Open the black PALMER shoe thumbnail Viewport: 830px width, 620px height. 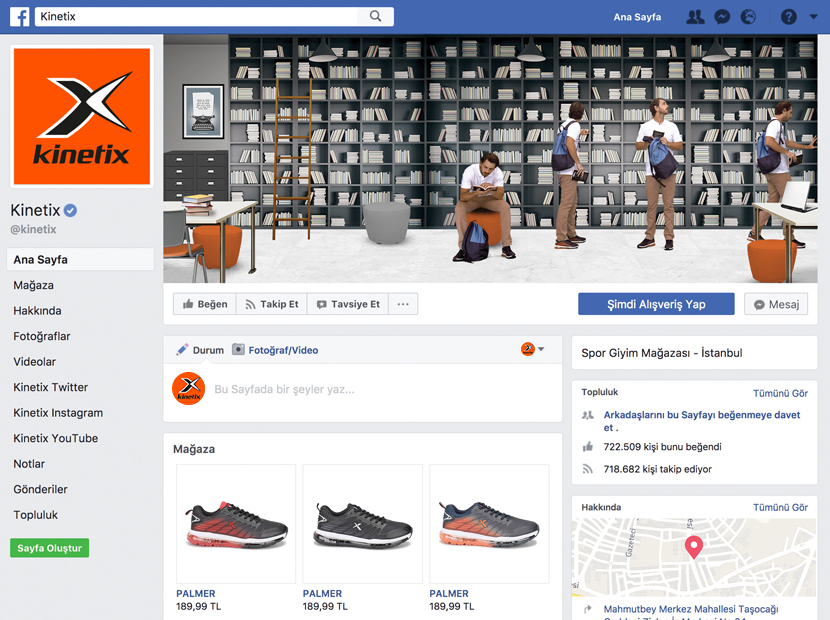tap(363, 524)
